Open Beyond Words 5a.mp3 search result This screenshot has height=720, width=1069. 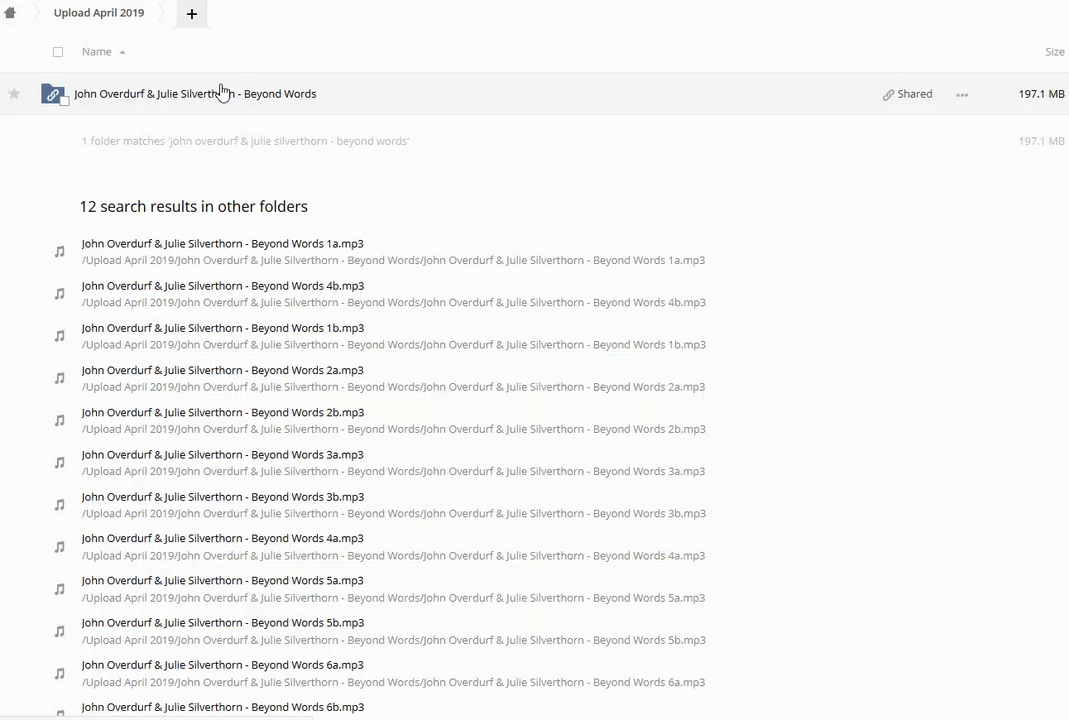pos(222,580)
